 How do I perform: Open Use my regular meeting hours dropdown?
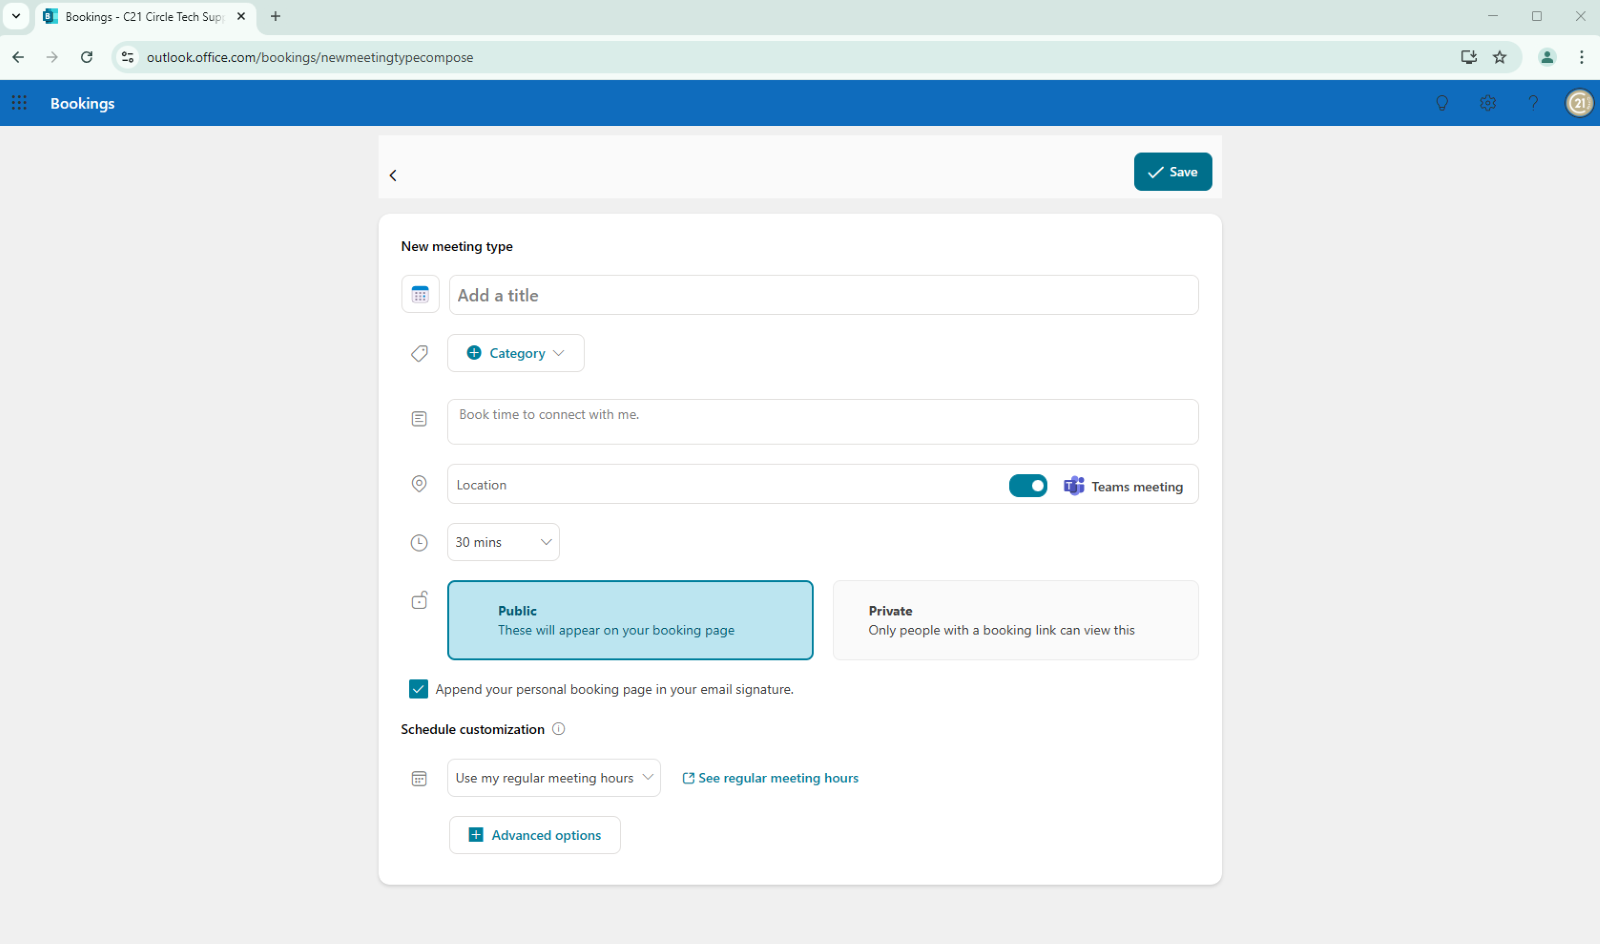(553, 778)
